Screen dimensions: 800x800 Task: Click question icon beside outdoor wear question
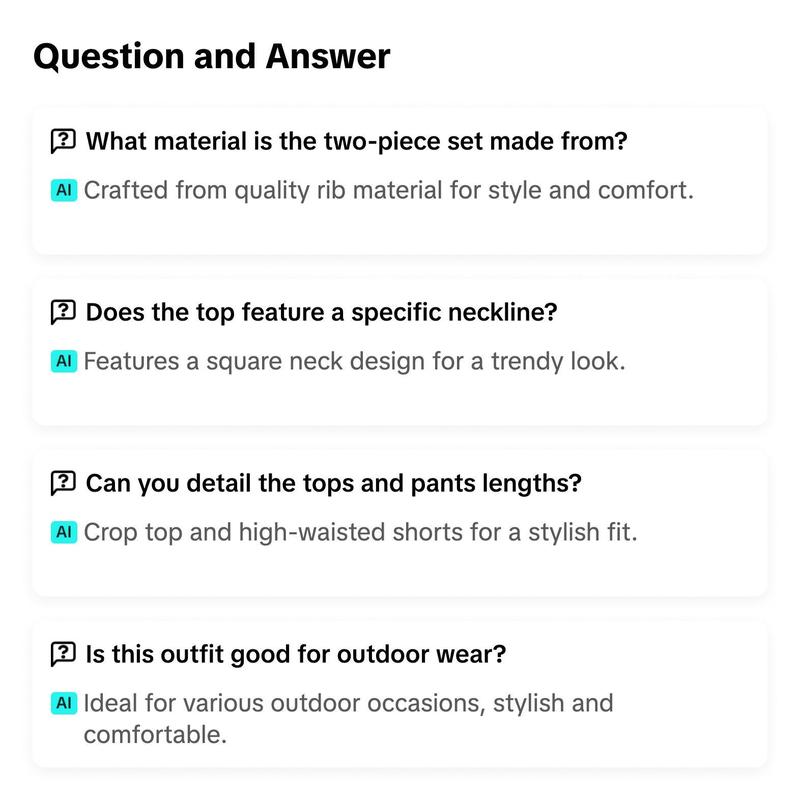click(x=63, y=654)
